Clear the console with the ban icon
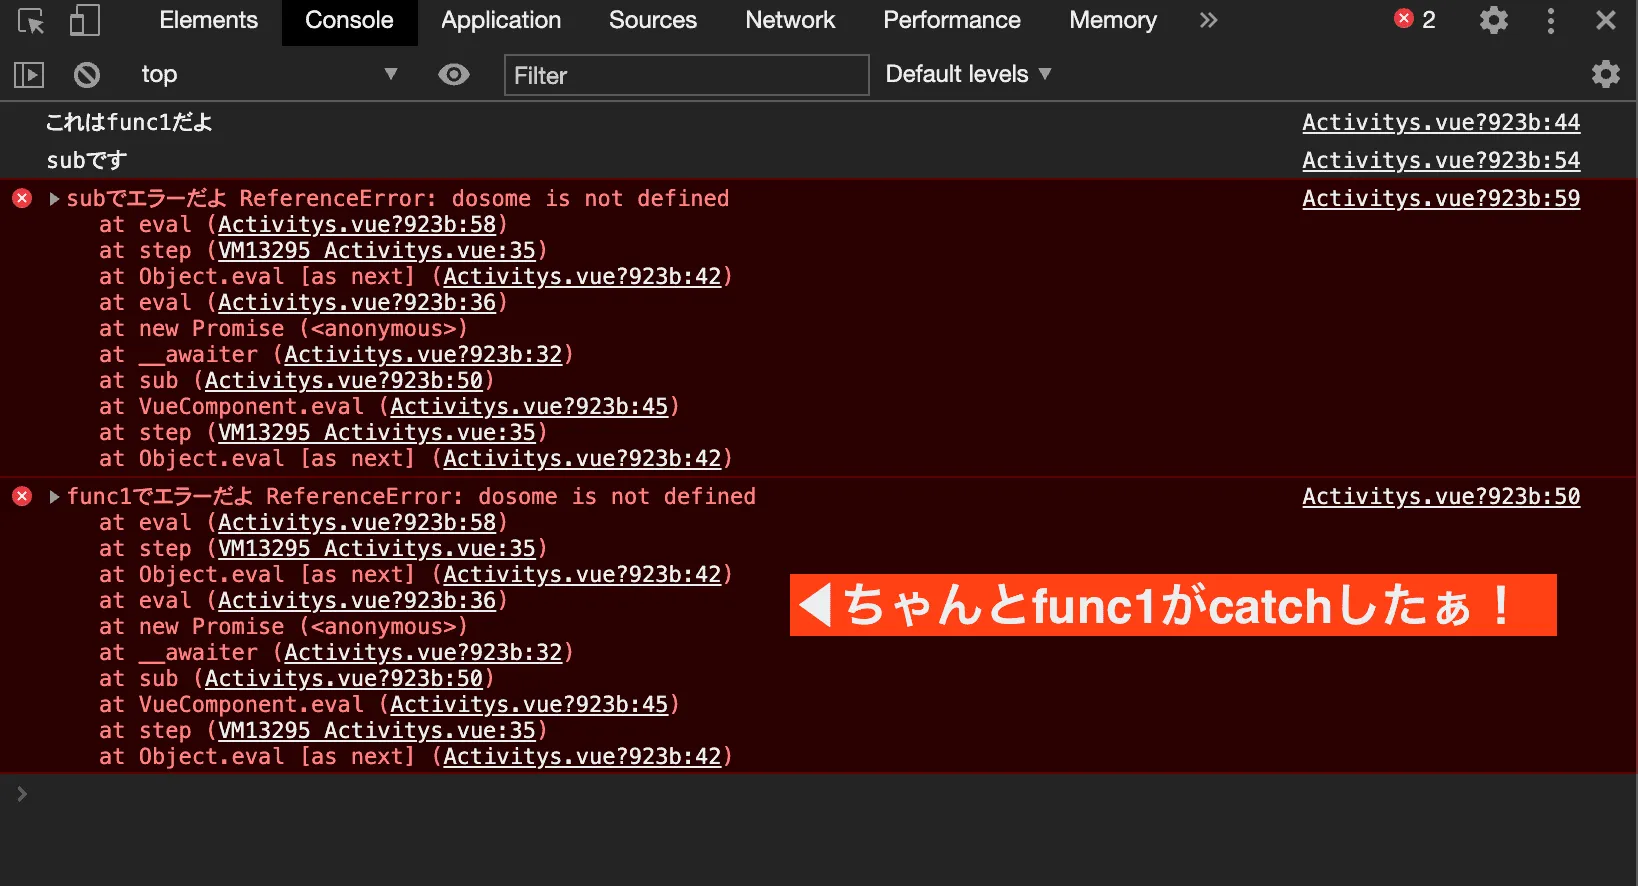 87,74
